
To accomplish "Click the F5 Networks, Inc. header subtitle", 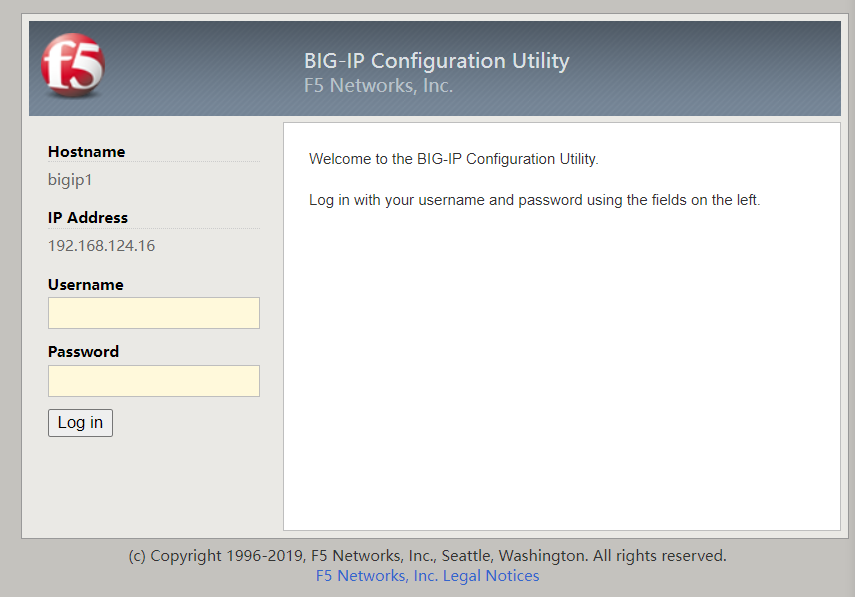I will click(x=378, y=85).
